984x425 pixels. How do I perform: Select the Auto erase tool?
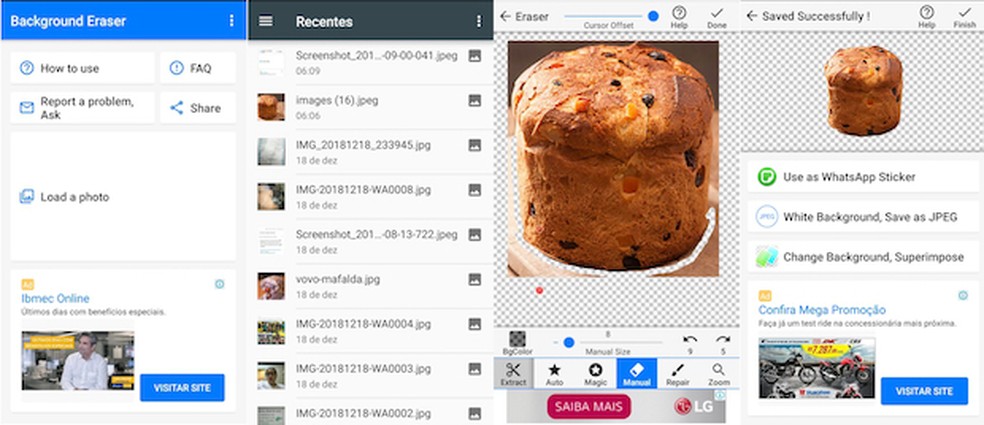coord(554,374)
